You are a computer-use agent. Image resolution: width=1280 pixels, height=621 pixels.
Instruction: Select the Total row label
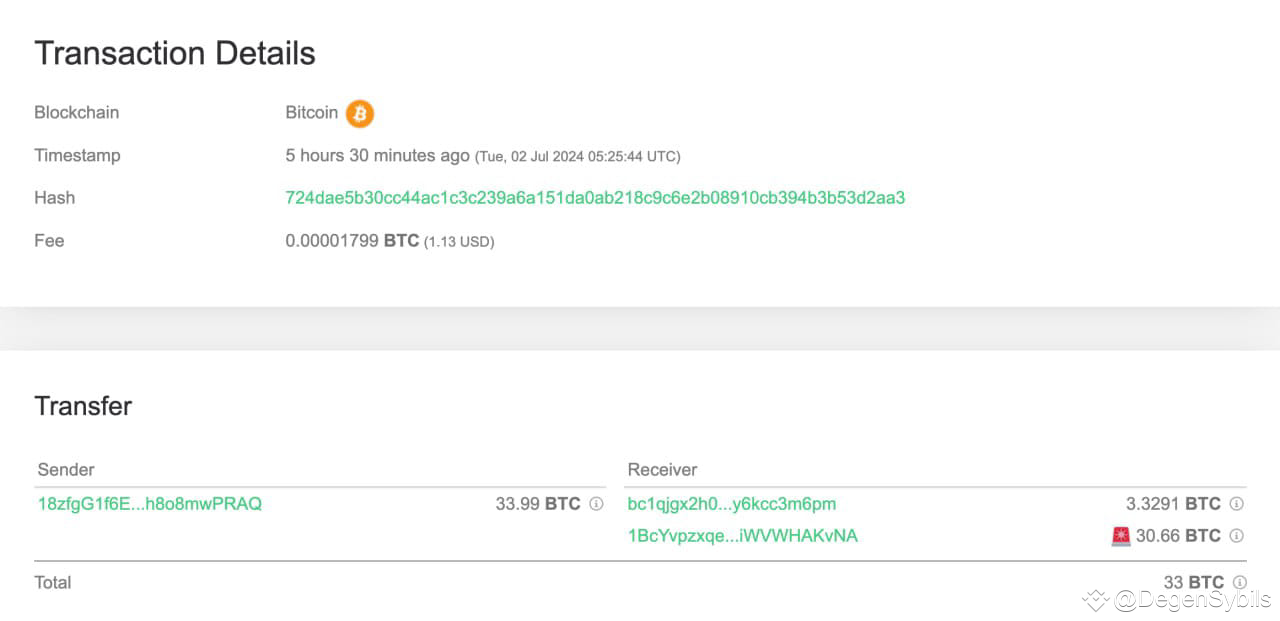click(53, 582)
